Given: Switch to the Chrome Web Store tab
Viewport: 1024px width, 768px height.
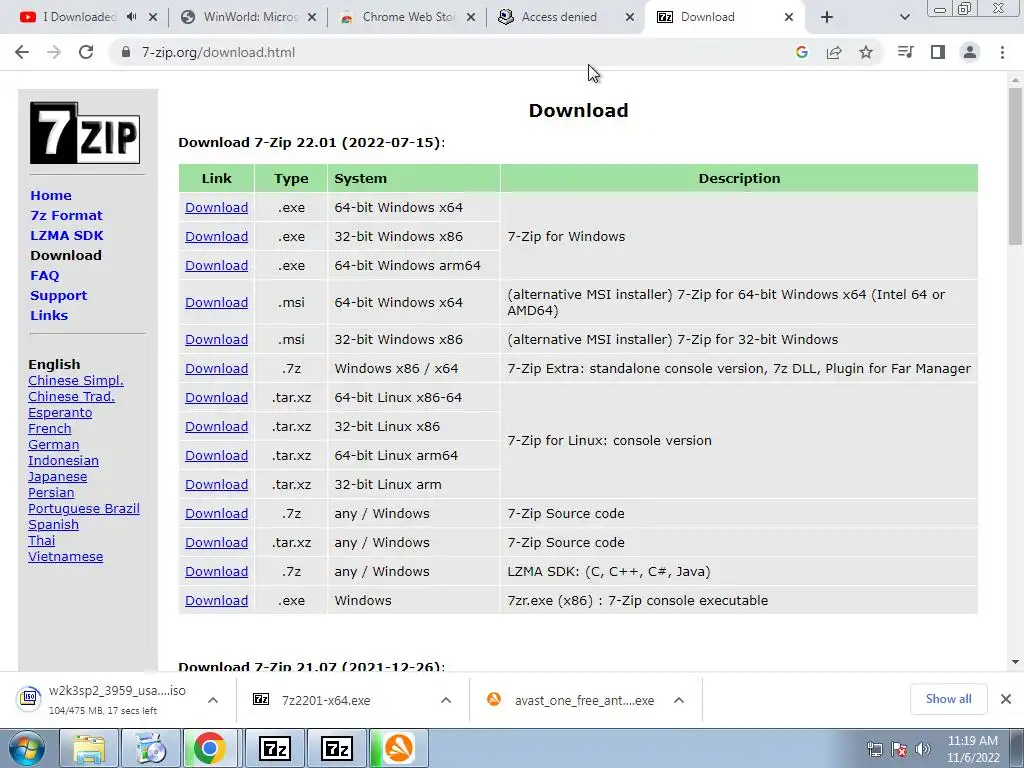Looking at the screenshot, I should (402, 17).
